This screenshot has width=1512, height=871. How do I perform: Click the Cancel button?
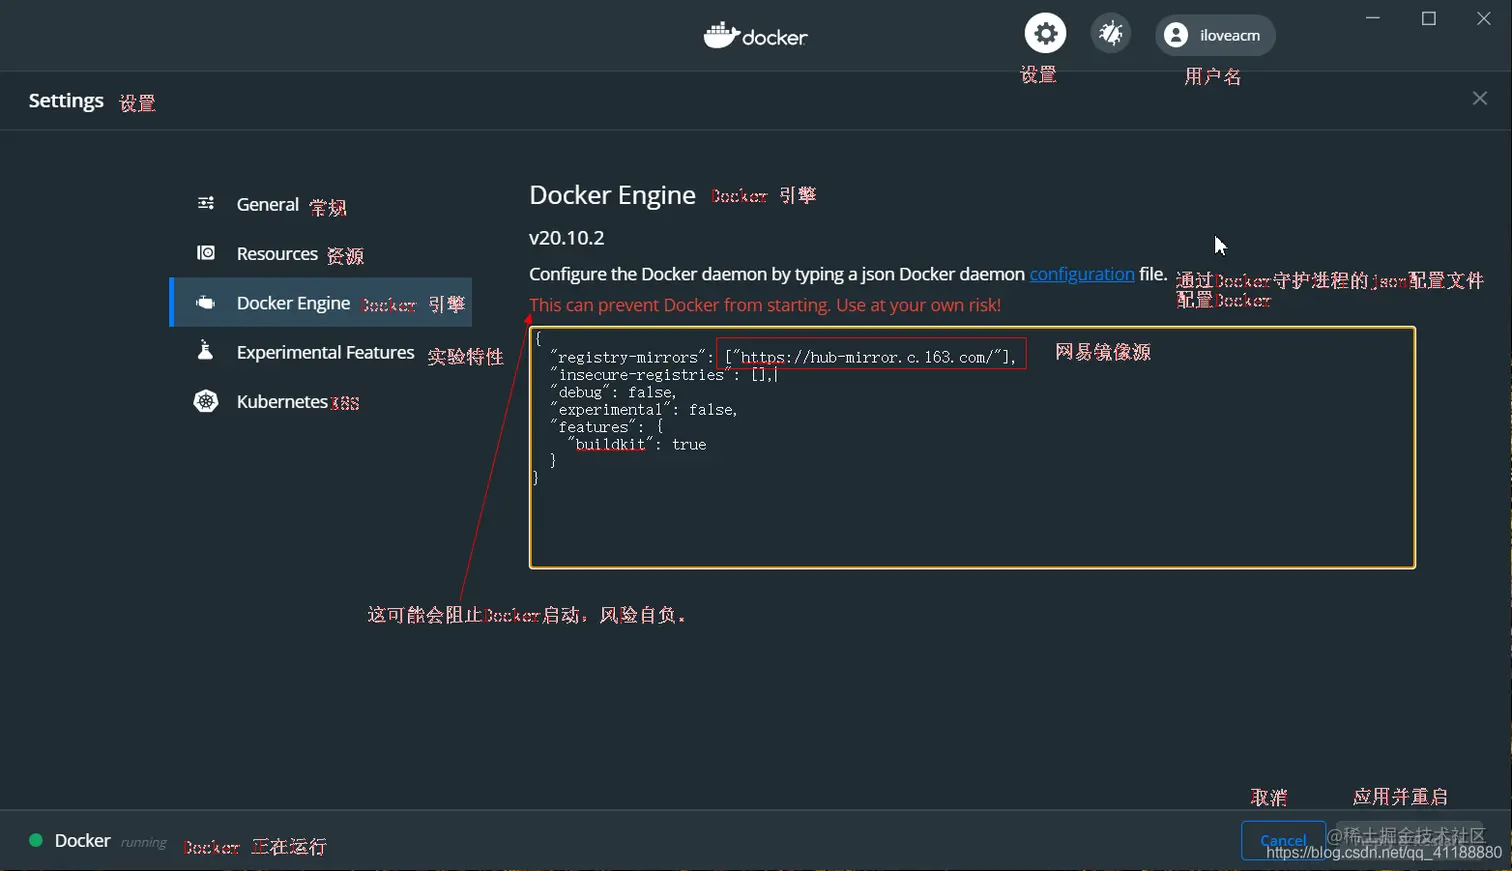[x=1283, y=841]
